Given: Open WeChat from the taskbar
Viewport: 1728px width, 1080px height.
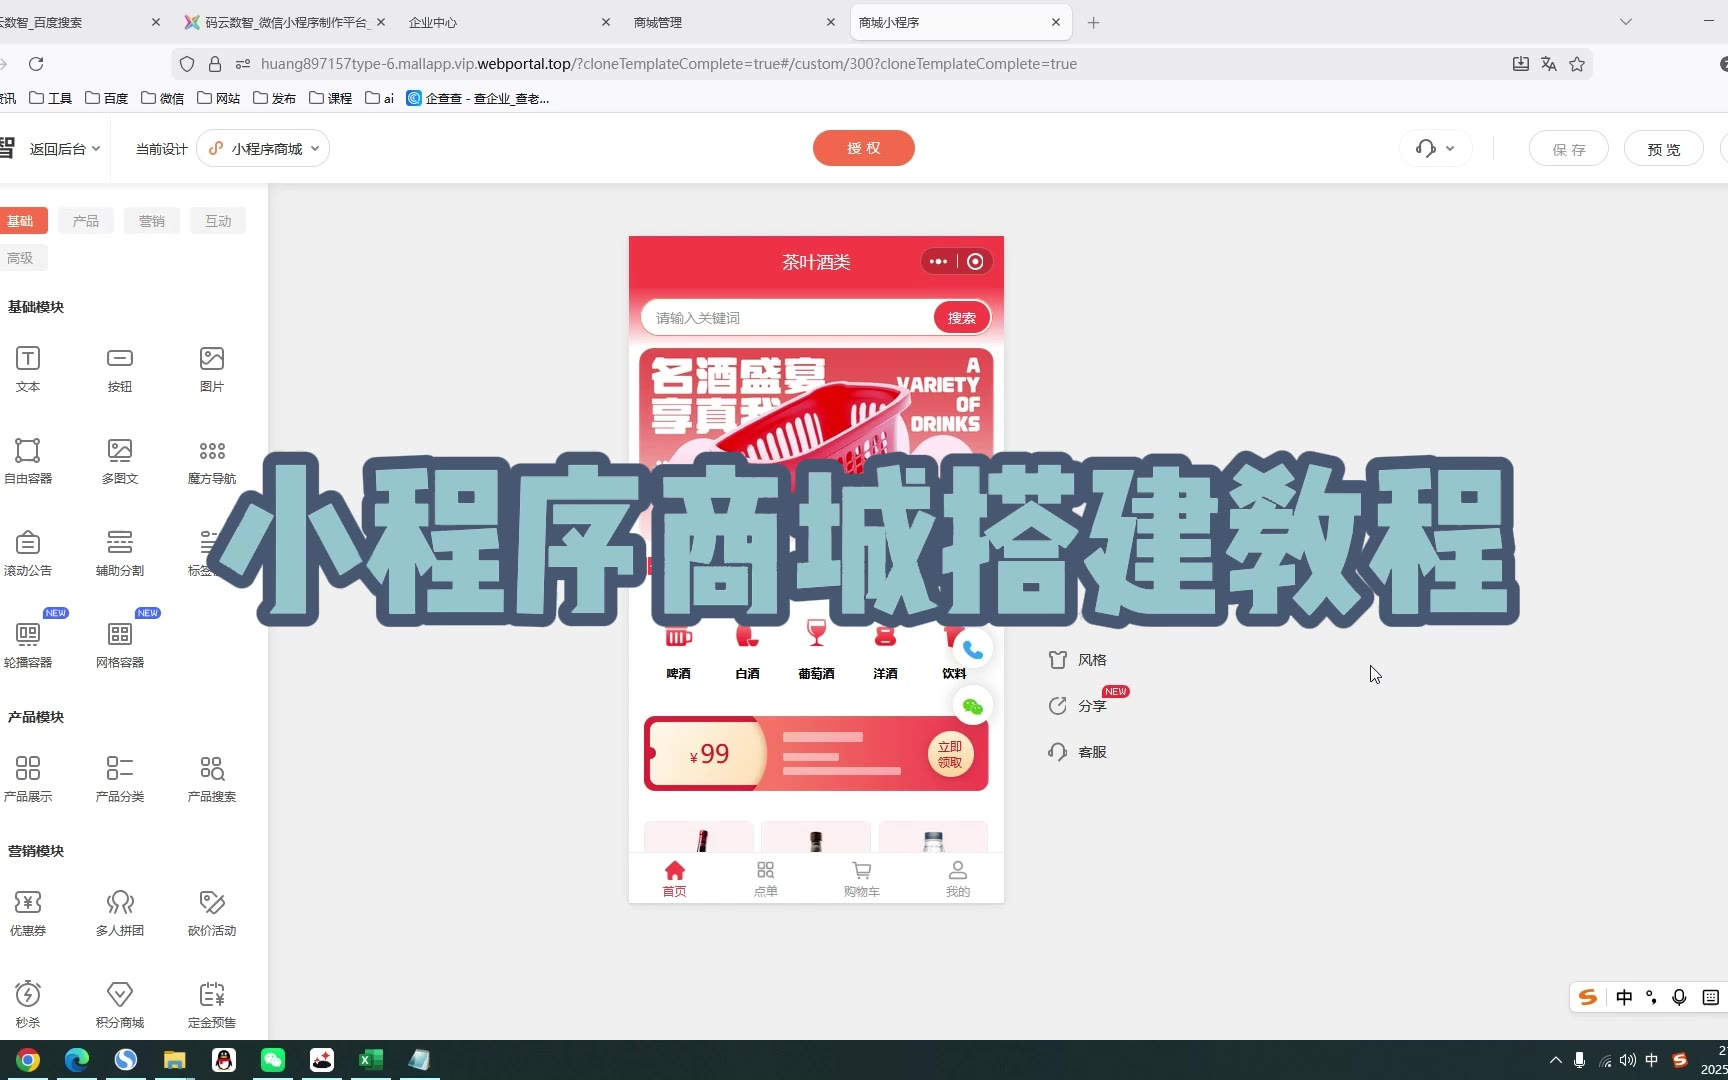Looking at the screenshot, I should [273, 1060].
